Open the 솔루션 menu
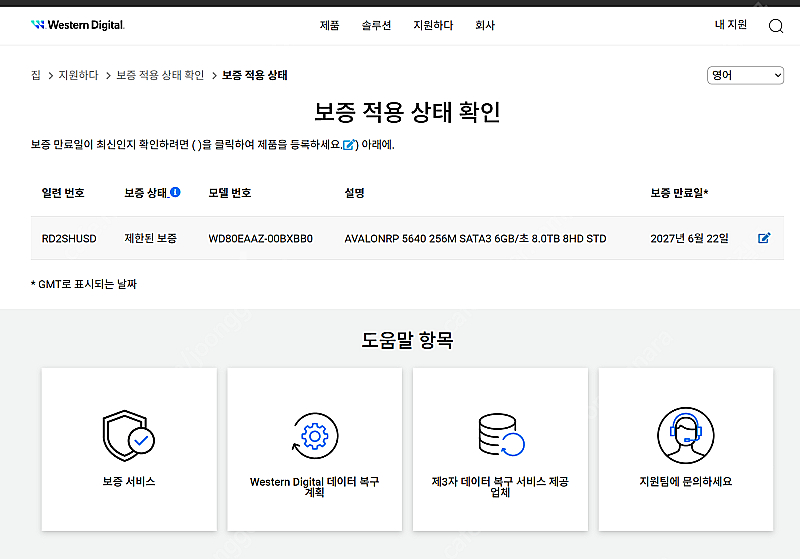 pos(376,25)
